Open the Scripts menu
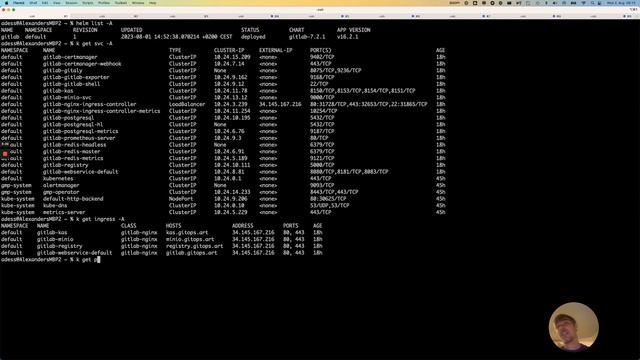 coord(88,3)
